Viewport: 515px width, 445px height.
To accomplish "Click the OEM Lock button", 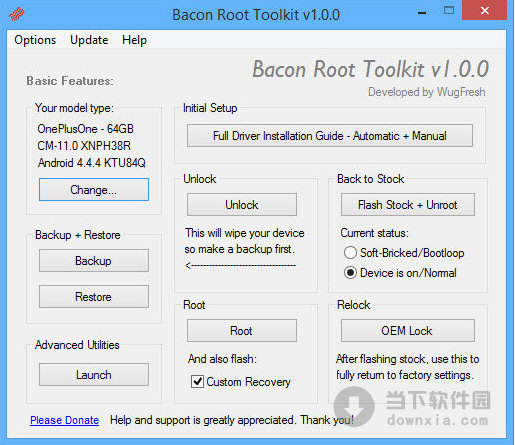I will 408,331.
